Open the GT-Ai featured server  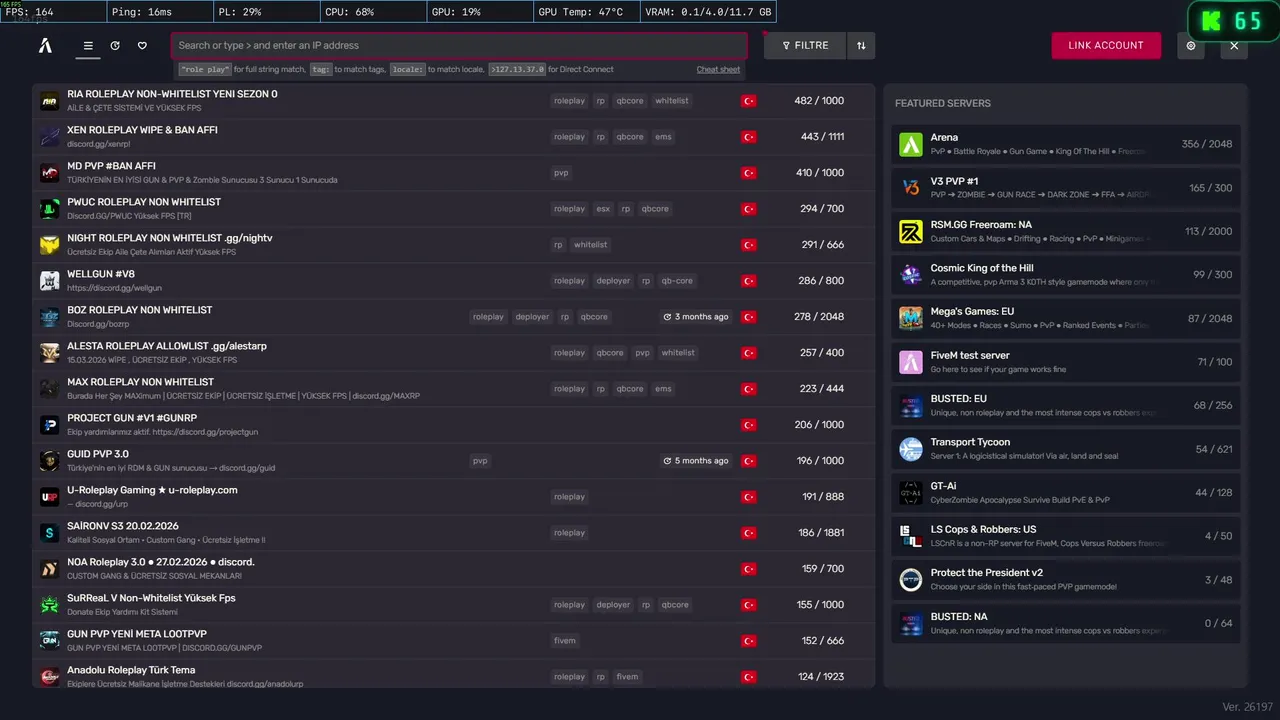tap(1066, 492)
